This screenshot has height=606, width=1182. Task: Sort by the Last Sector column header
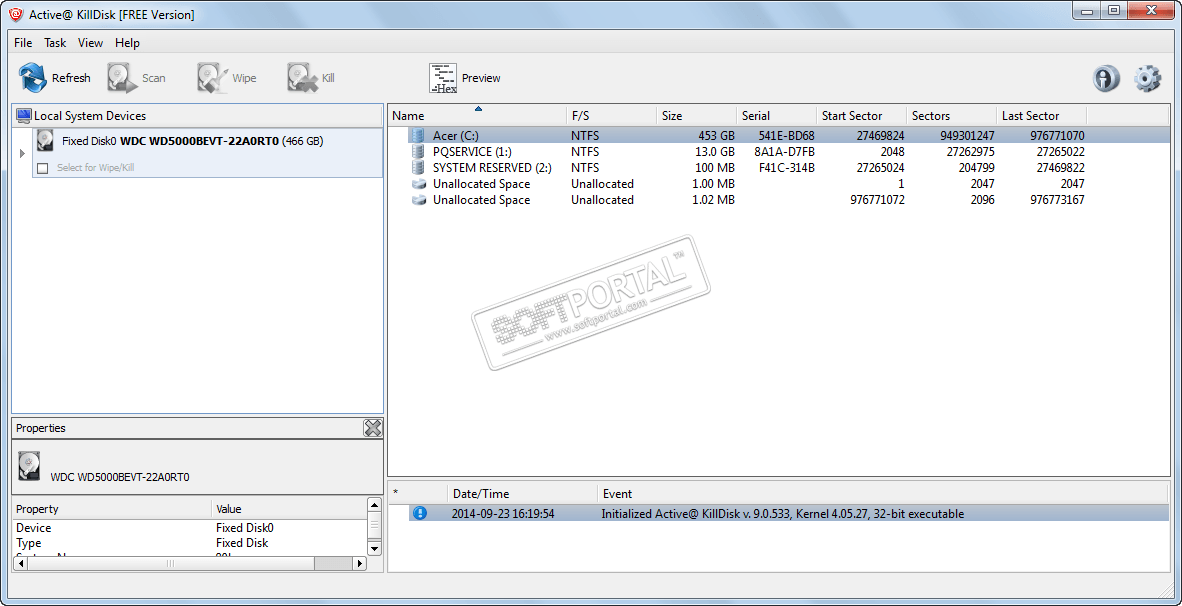[x=1041, y=115]
